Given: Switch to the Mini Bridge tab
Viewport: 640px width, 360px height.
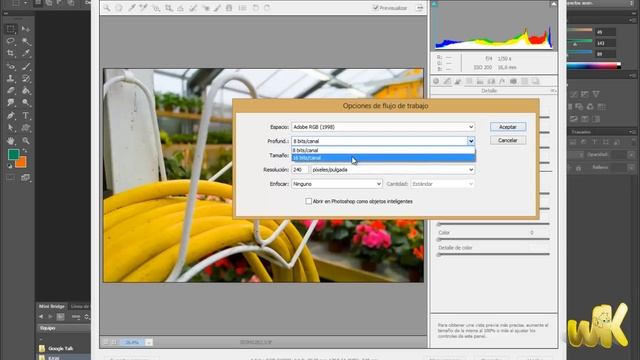Looking at the screenshot, I should click(52, 306).
